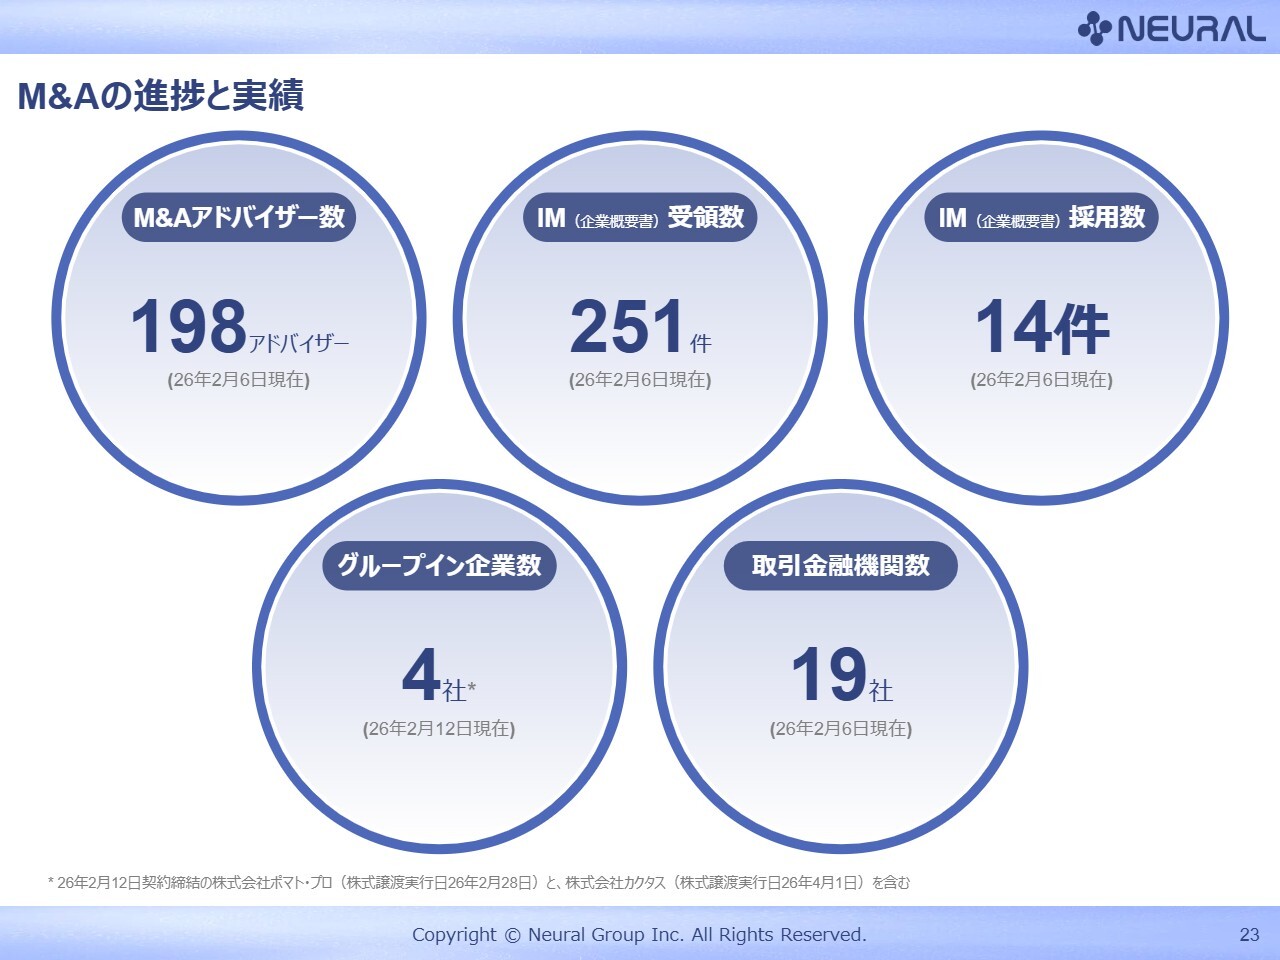
Task: Click the date under 251件
Action: tap(640, 380)
